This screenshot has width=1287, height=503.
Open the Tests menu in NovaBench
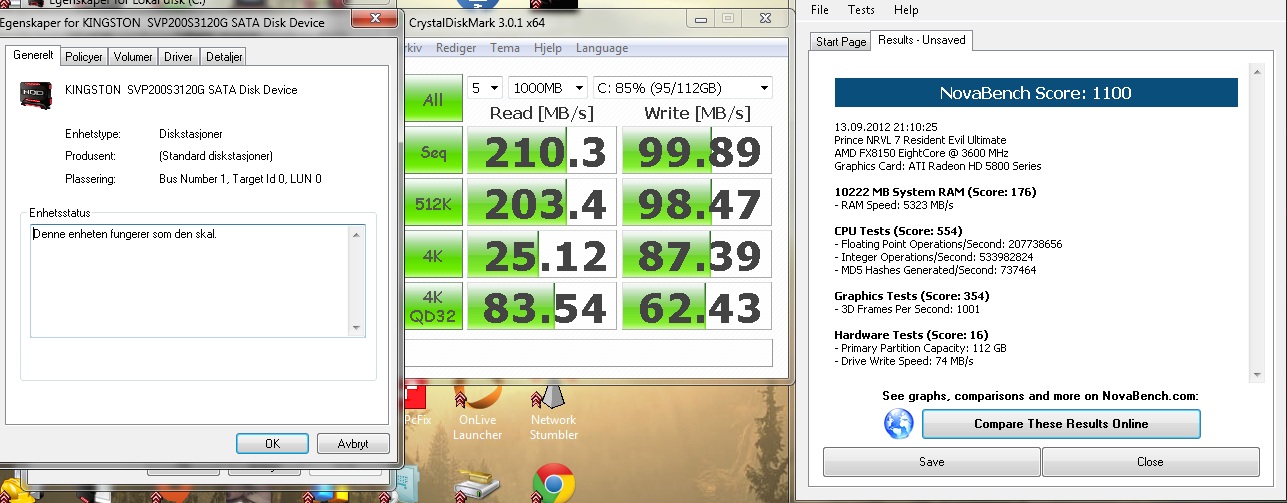861,10
